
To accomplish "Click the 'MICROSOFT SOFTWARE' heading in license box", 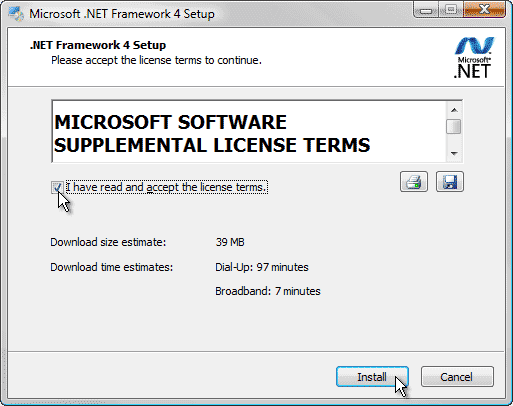I will (170, 122).
